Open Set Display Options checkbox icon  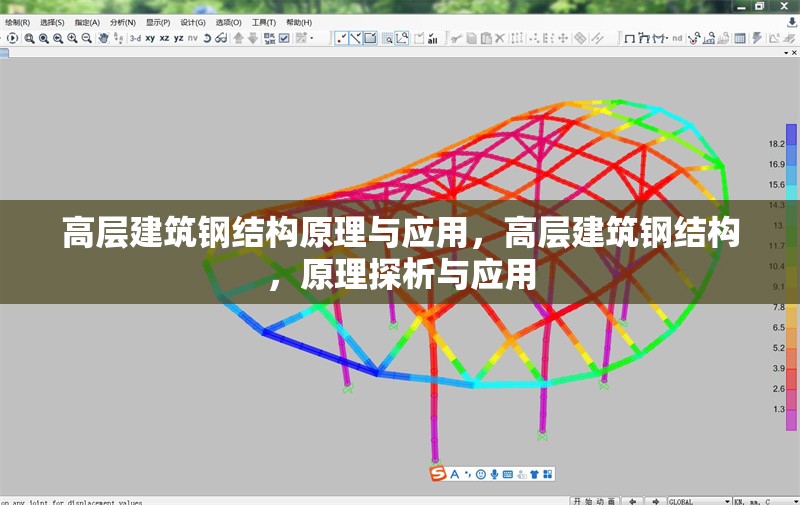pyautogui.click(x=284, y=38)
